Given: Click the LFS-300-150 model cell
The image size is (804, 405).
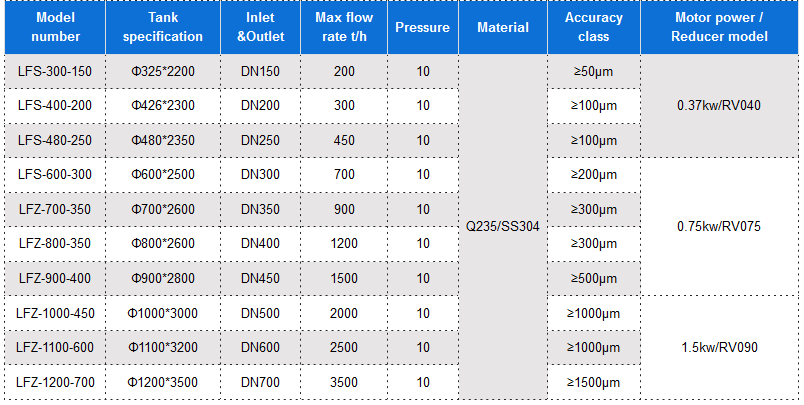Looking at the screenshot, I should coord(55,71).
